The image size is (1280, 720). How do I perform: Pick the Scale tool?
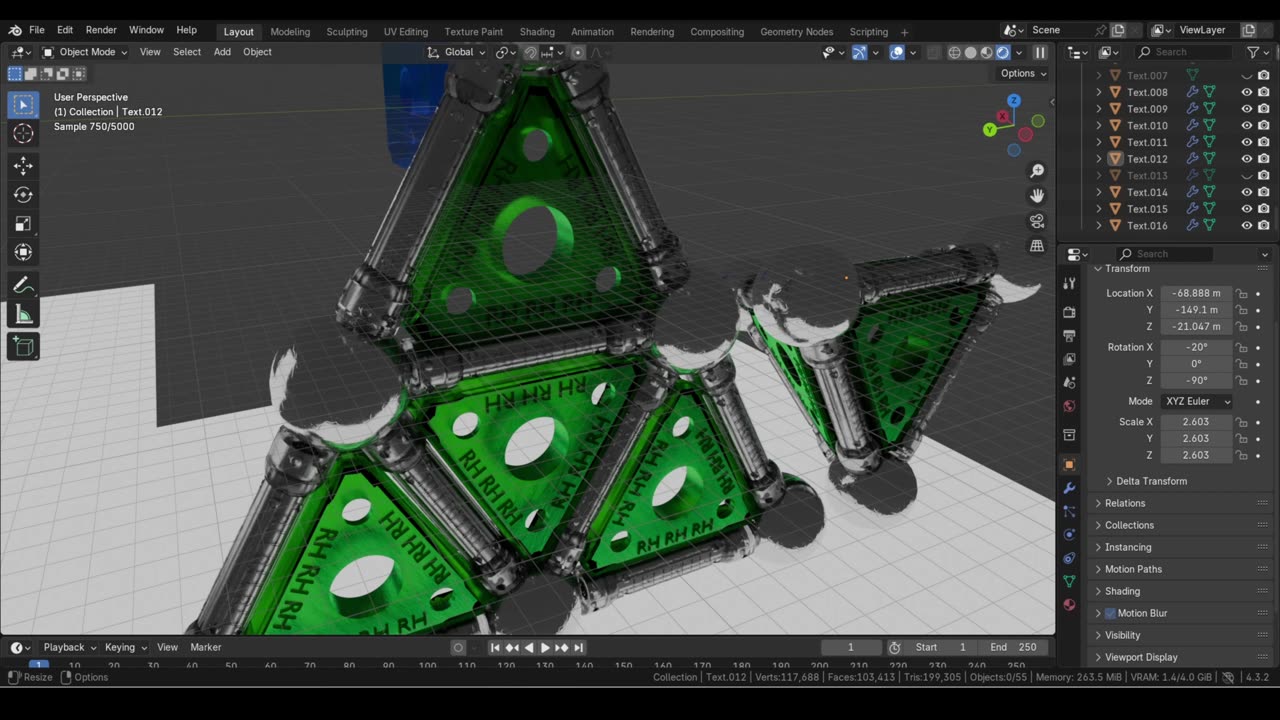23,224
